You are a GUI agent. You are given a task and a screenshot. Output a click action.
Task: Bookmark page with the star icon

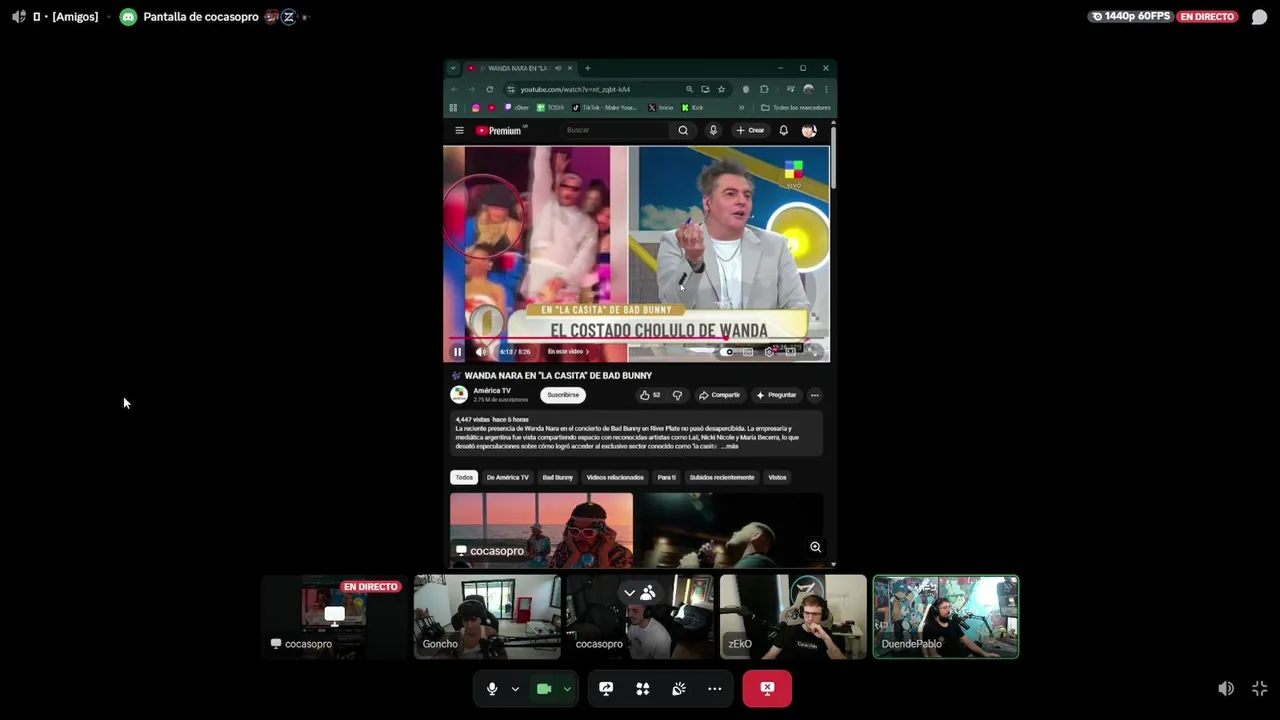pyautogui.click(x=722, y=89)
